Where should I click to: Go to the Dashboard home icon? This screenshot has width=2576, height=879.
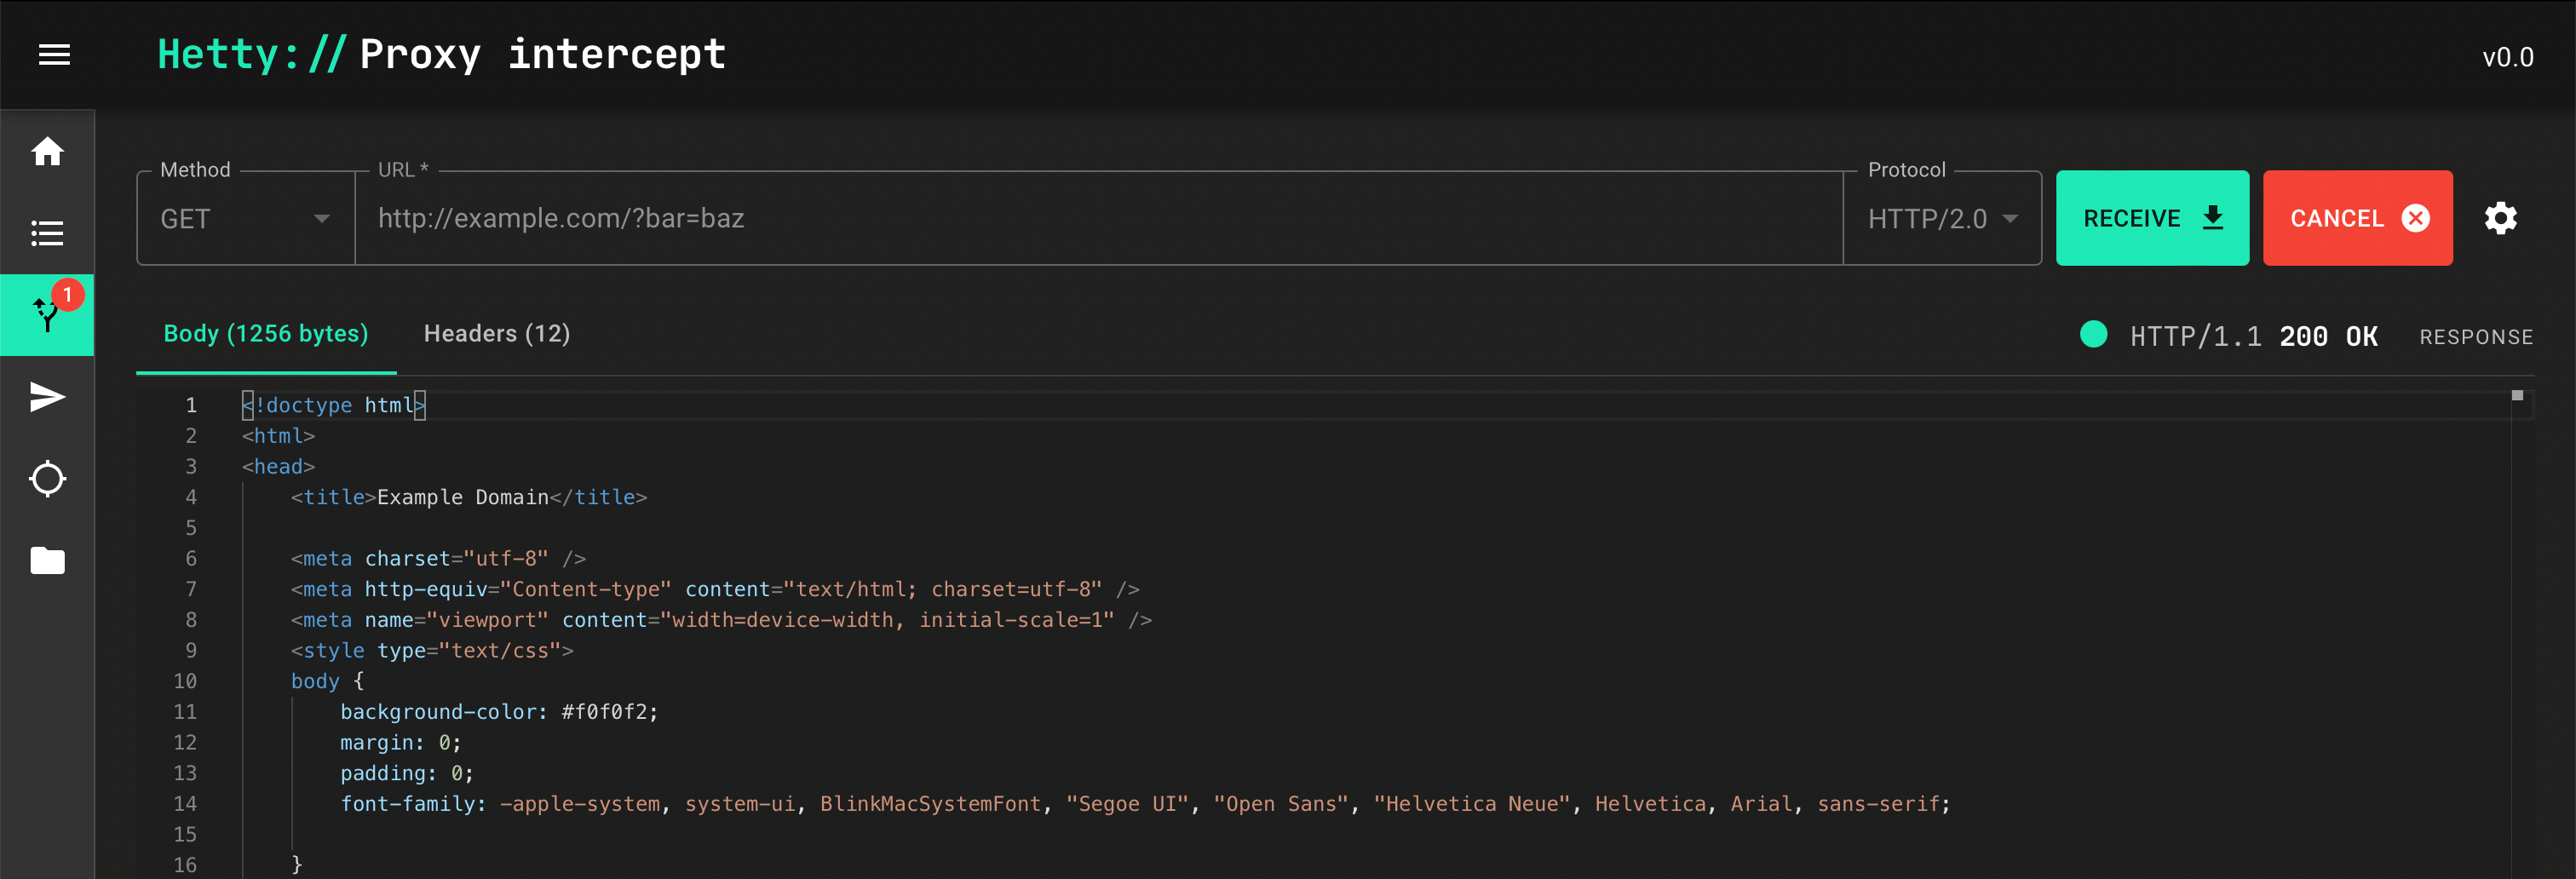point(47,151)
